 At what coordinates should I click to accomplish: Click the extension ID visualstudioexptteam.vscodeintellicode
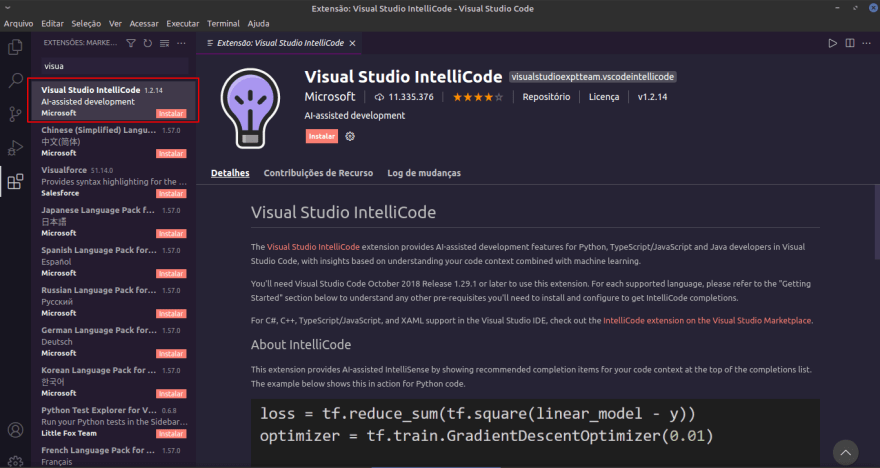(x=593, y=77)
